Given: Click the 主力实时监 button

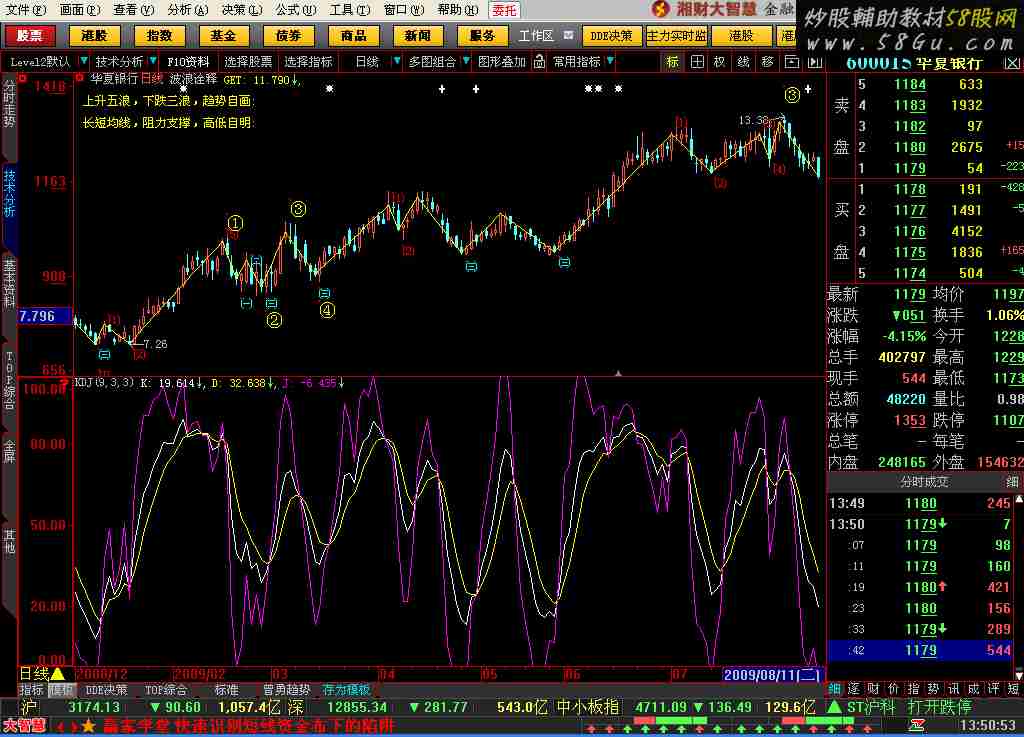Looking at the screenshot, I should (676, 36).
